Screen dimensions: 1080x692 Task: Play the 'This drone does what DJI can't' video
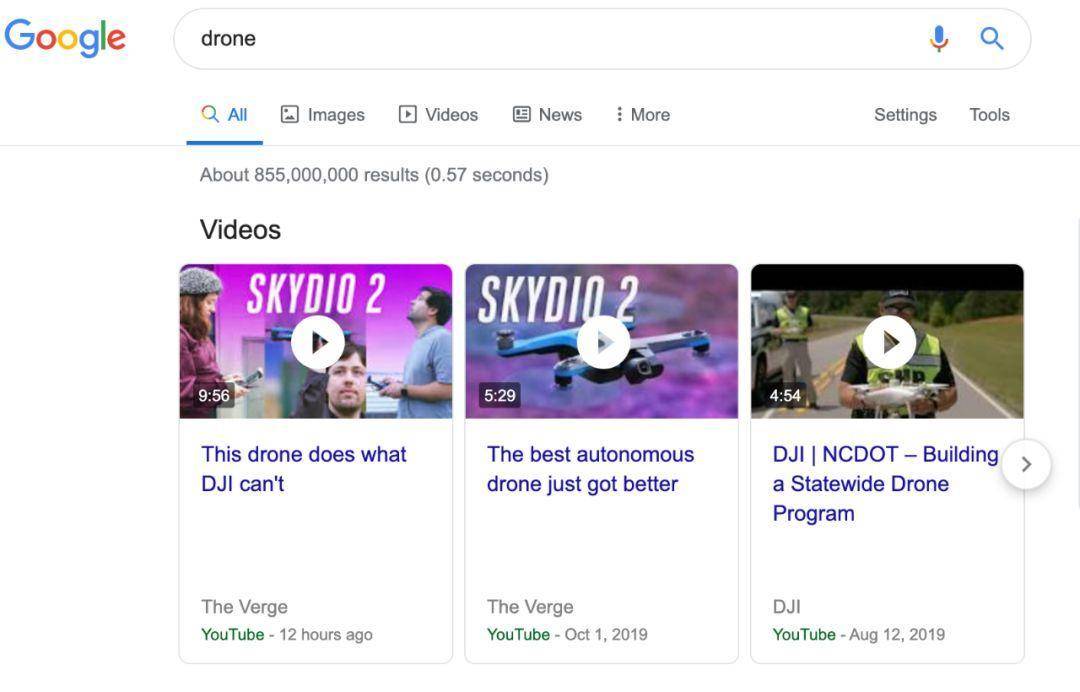coord(317,342)
